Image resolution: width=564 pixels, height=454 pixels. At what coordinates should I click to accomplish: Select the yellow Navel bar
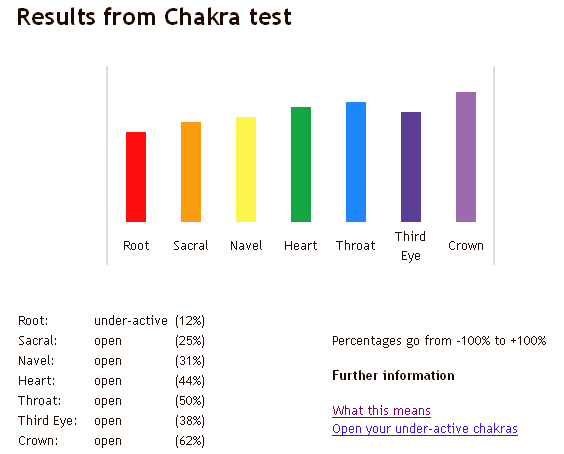click(246, 169)
